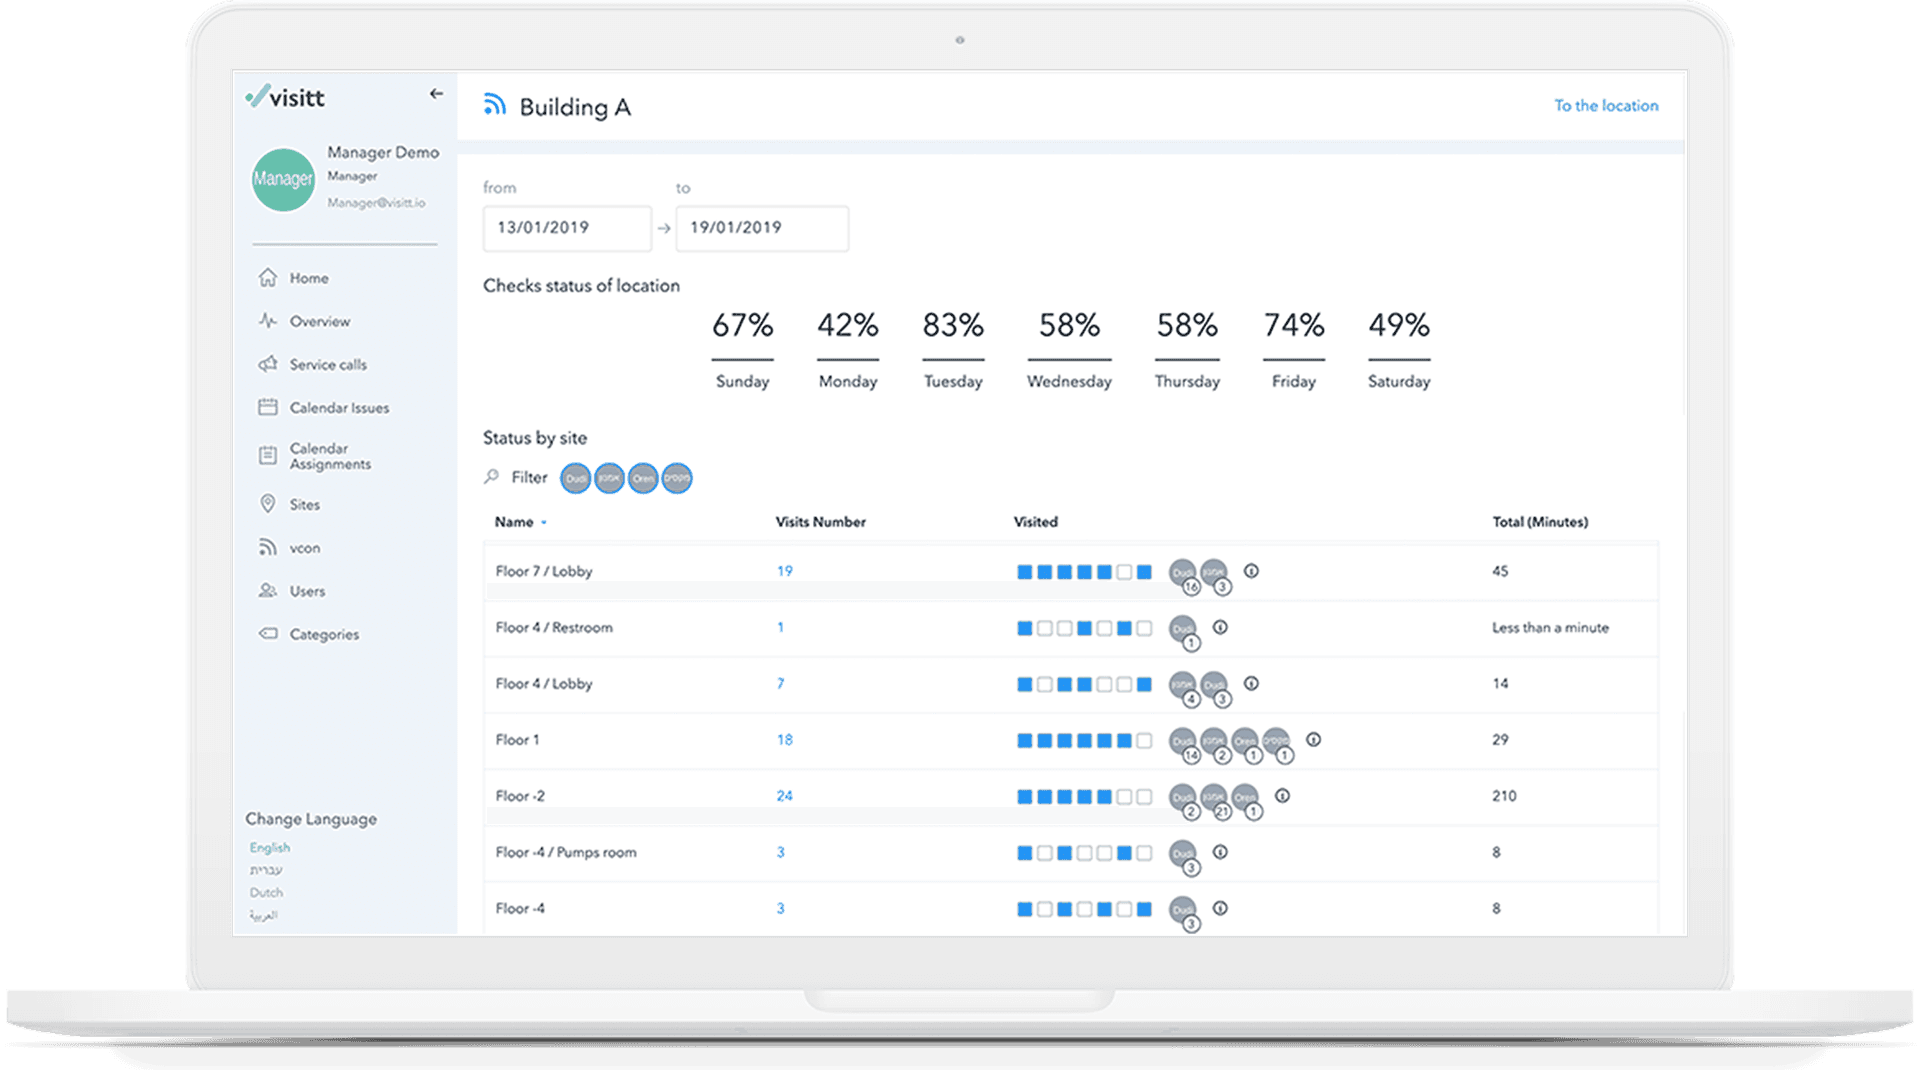Click the Total (Minutes) column header
The image size is (1920, 1070).
(x=1540, y=522)
